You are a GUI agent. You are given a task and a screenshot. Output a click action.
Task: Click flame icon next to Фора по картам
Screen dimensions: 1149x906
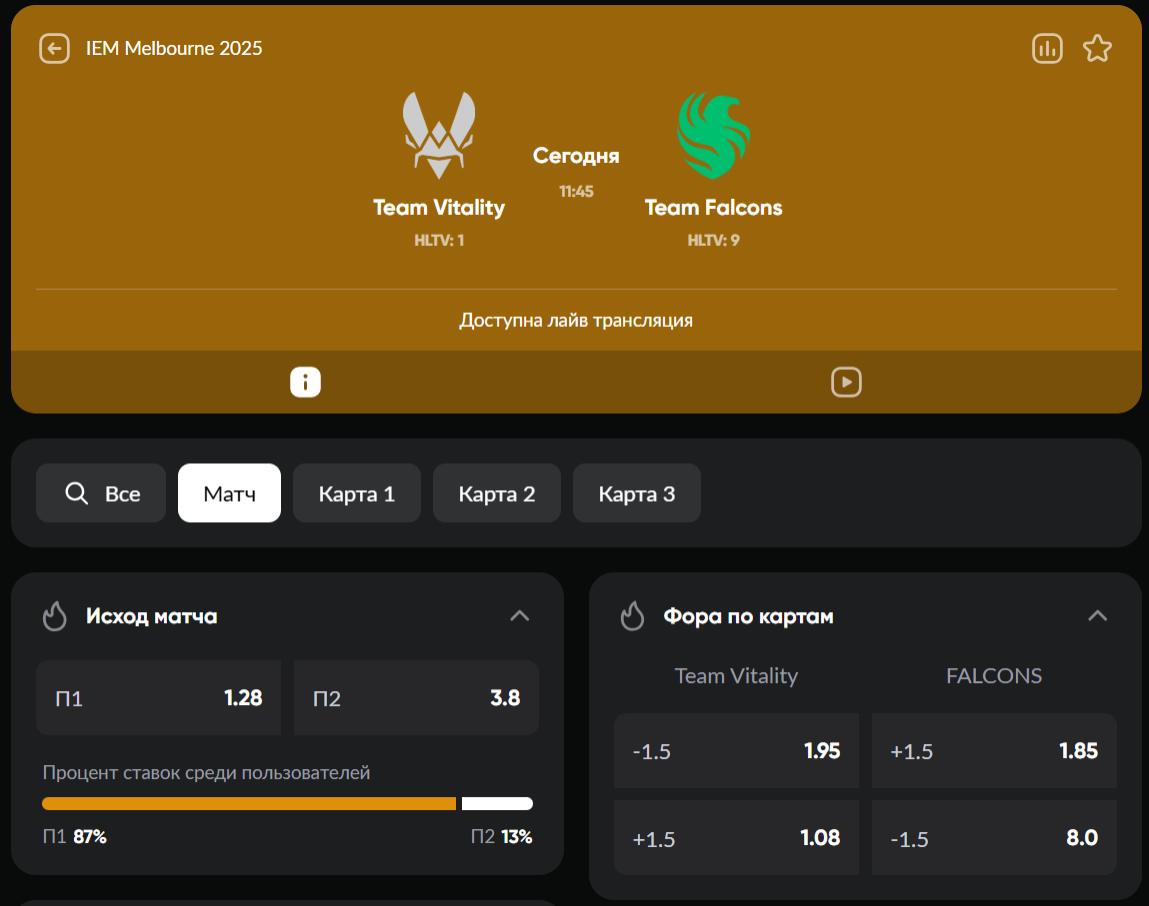pyautogui.click(x=632, y=616)
